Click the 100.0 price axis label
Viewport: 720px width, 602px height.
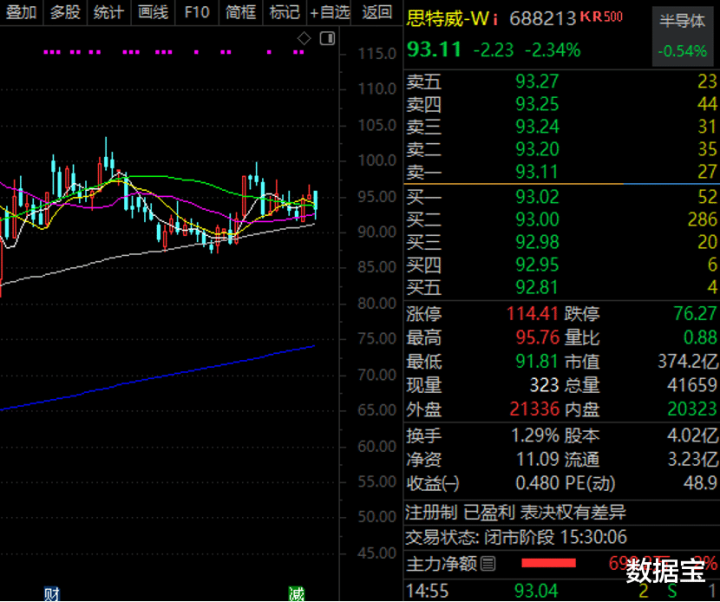[377, 161]
